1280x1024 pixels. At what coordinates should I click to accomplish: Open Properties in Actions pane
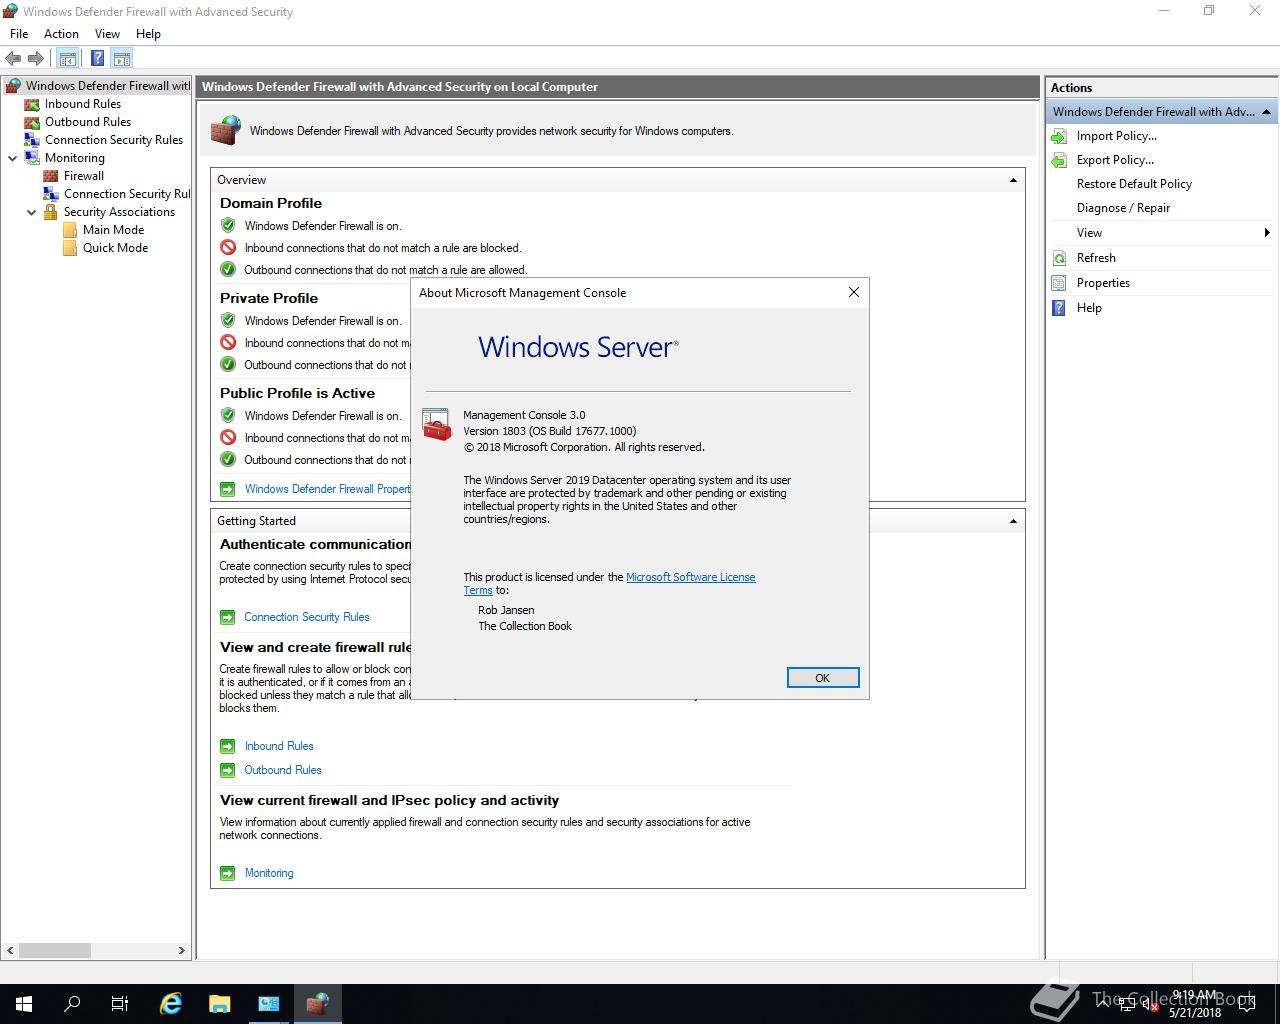click(1103, 283)
